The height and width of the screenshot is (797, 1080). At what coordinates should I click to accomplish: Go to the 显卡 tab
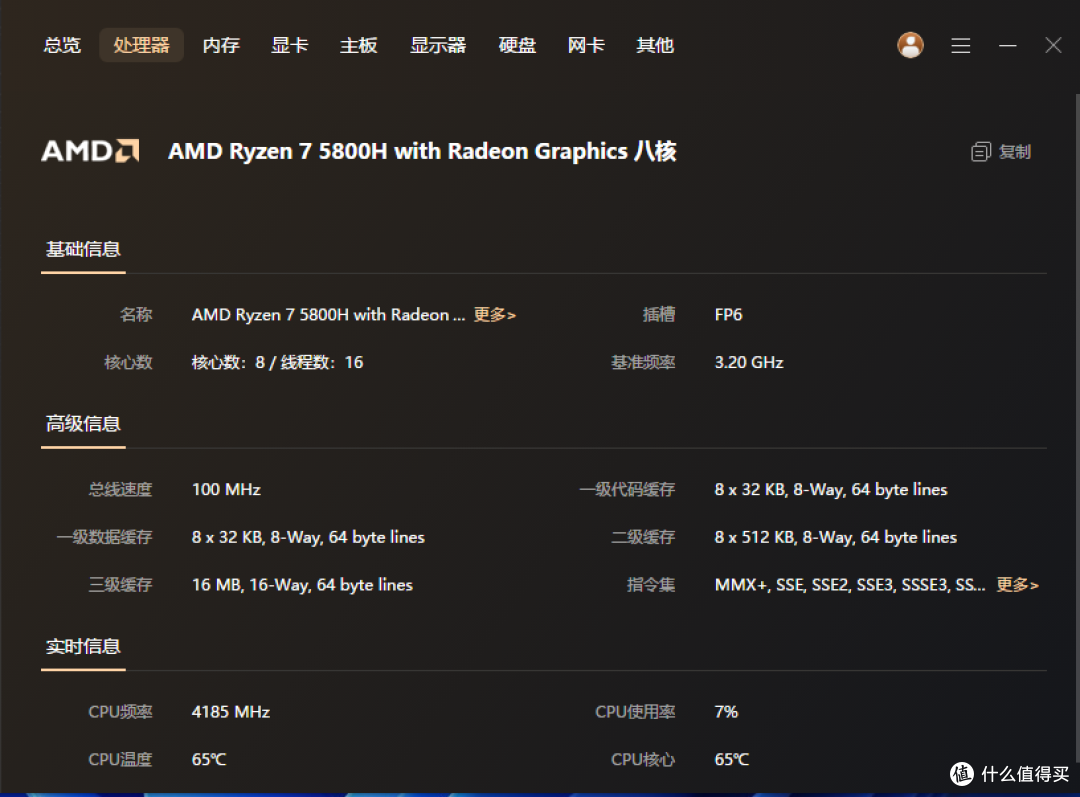point(289,45)
